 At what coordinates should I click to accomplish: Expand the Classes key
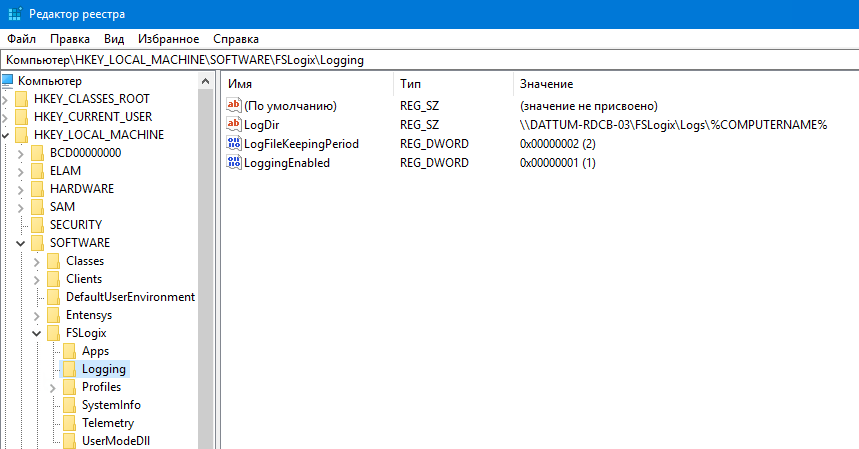(37, 262)
